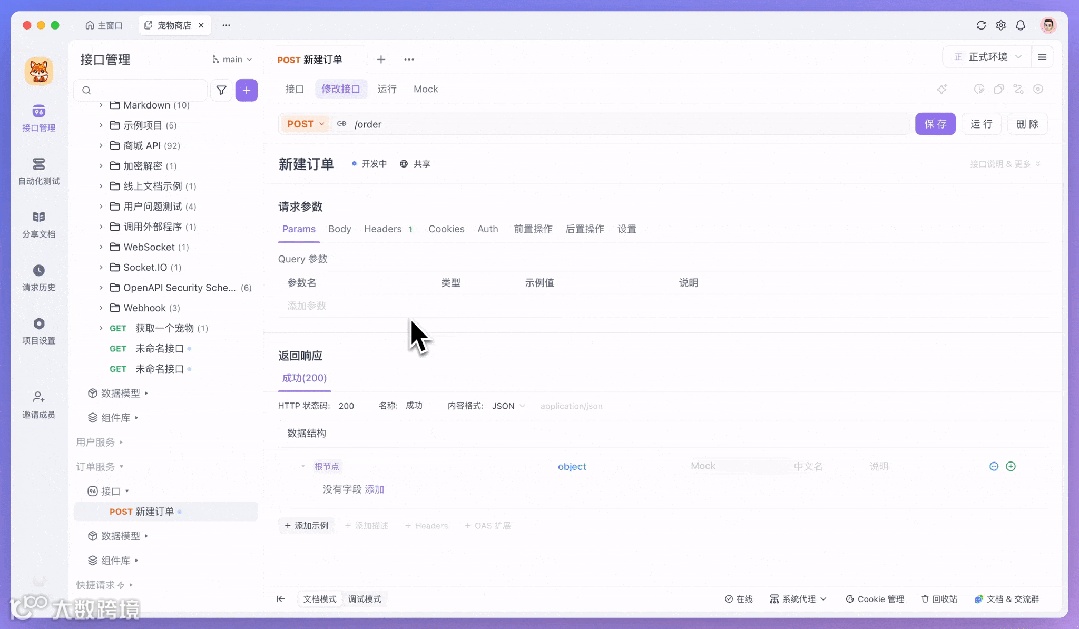This screenshot has height=629, width=1079.
Task: Click the circular target icon in the toolbar
Action: point(1038,89)
